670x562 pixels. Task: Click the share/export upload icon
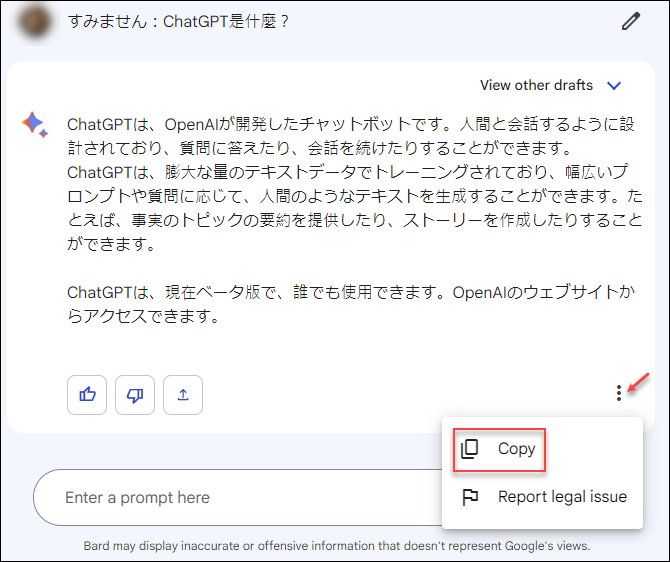point(183,395)
